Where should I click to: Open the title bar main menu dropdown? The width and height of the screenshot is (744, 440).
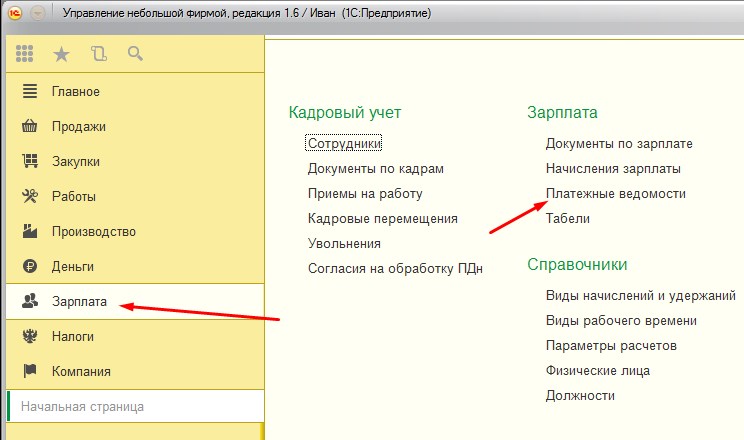[38, 14]
